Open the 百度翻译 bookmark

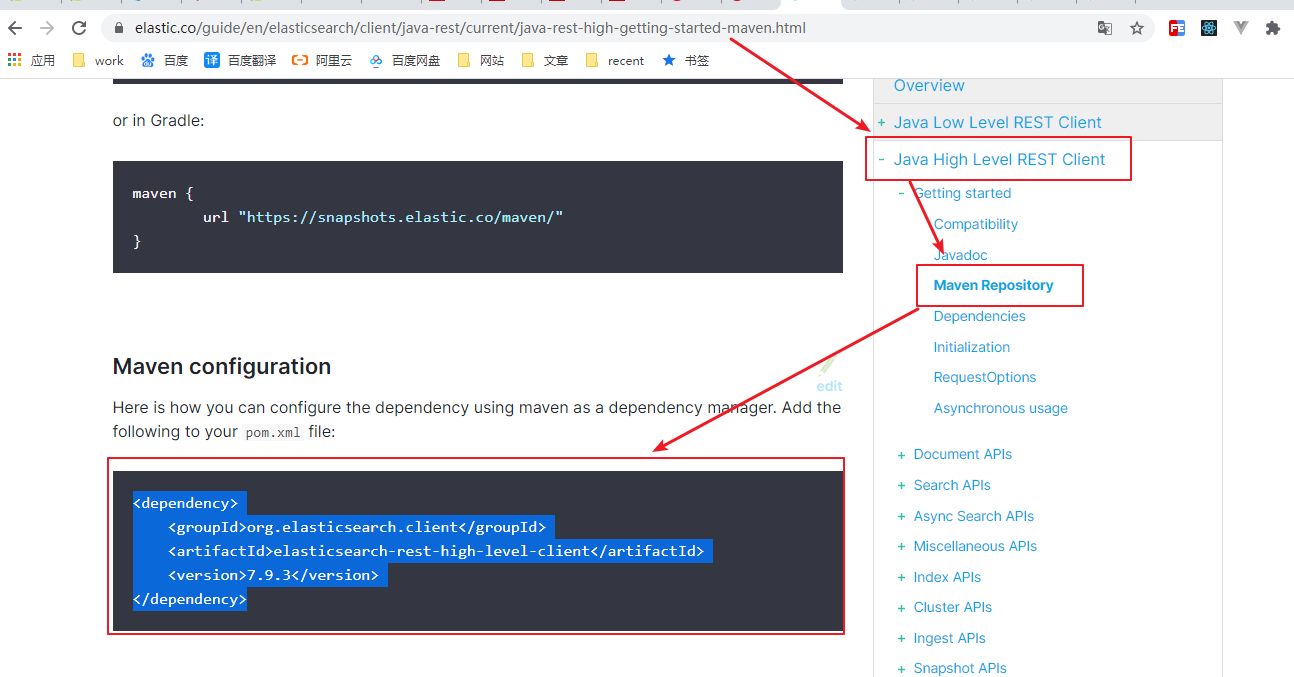tap(241, 60)
